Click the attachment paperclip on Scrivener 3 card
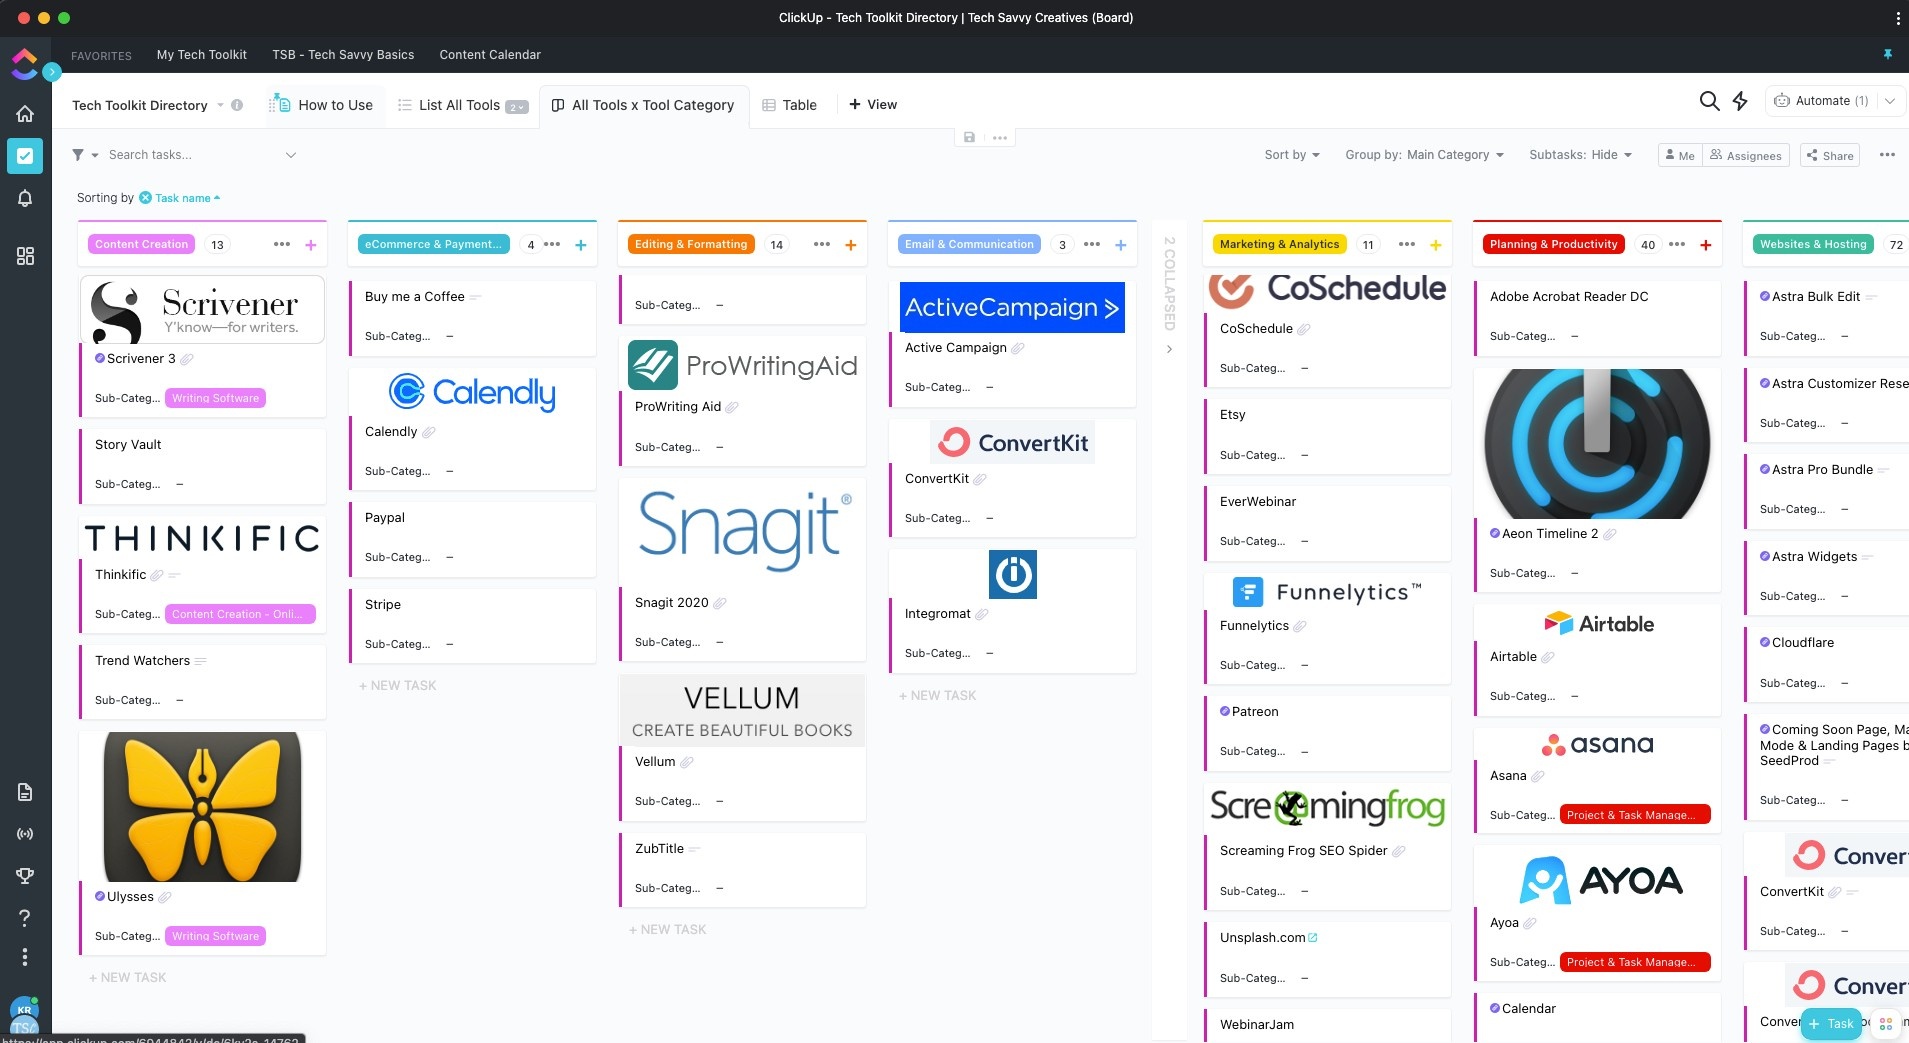 click(187, 359)
